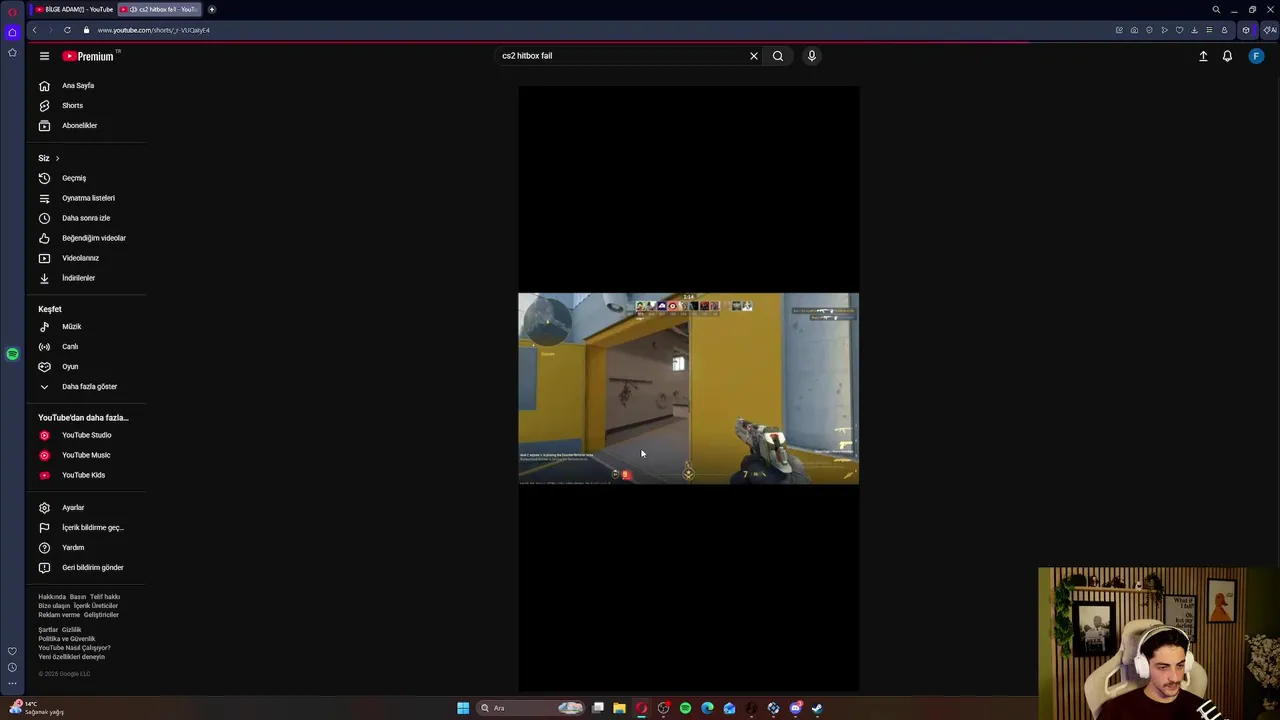
Task: Open a new browser tab
Action: coord(212,9)
